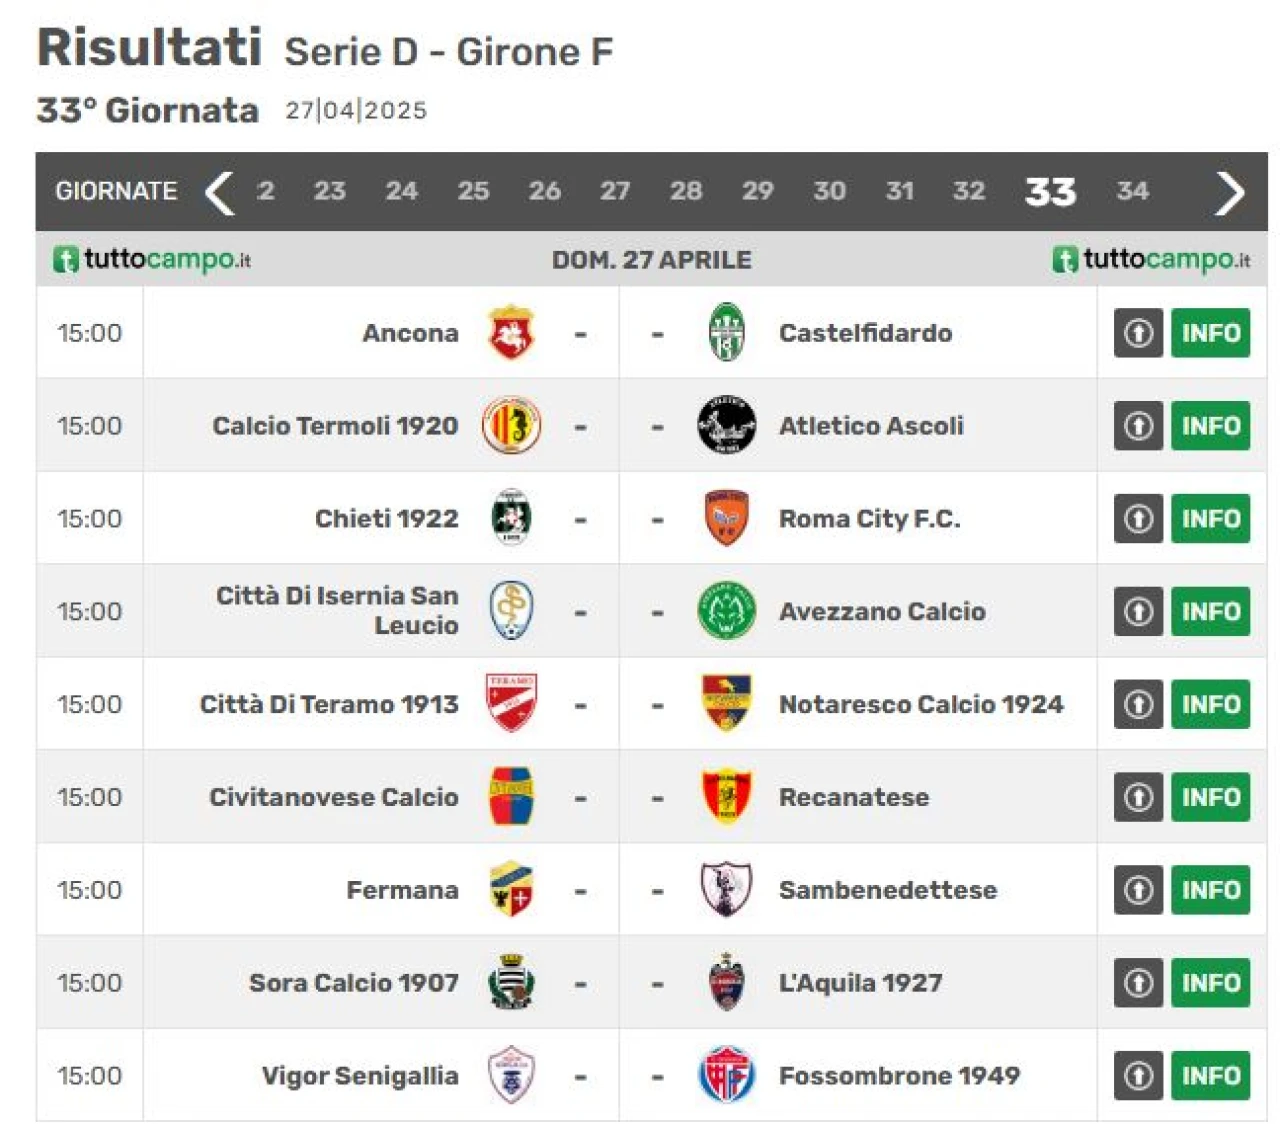Click the up-arrow icon in Ancona row
The width and height of the screenshot is (1280, 1124).
point(1138,333)
